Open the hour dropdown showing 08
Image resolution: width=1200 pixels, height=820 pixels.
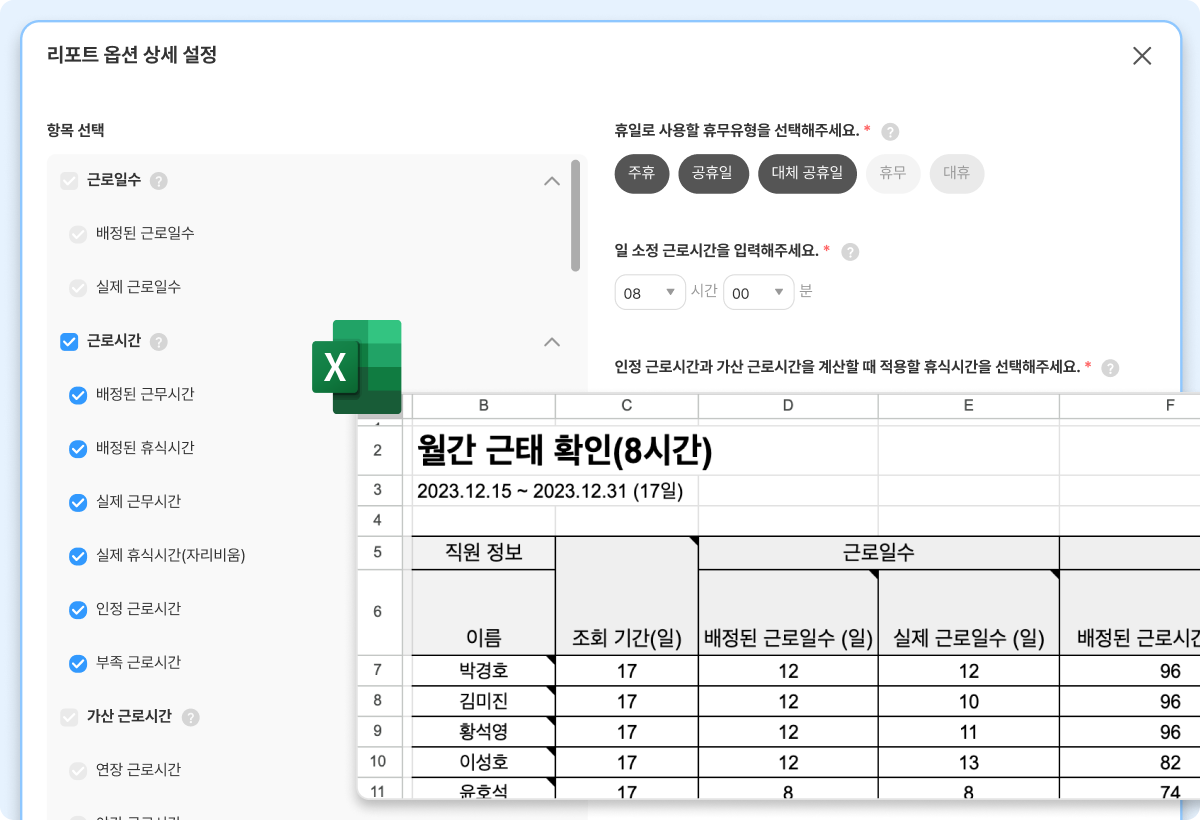point(650,292)
